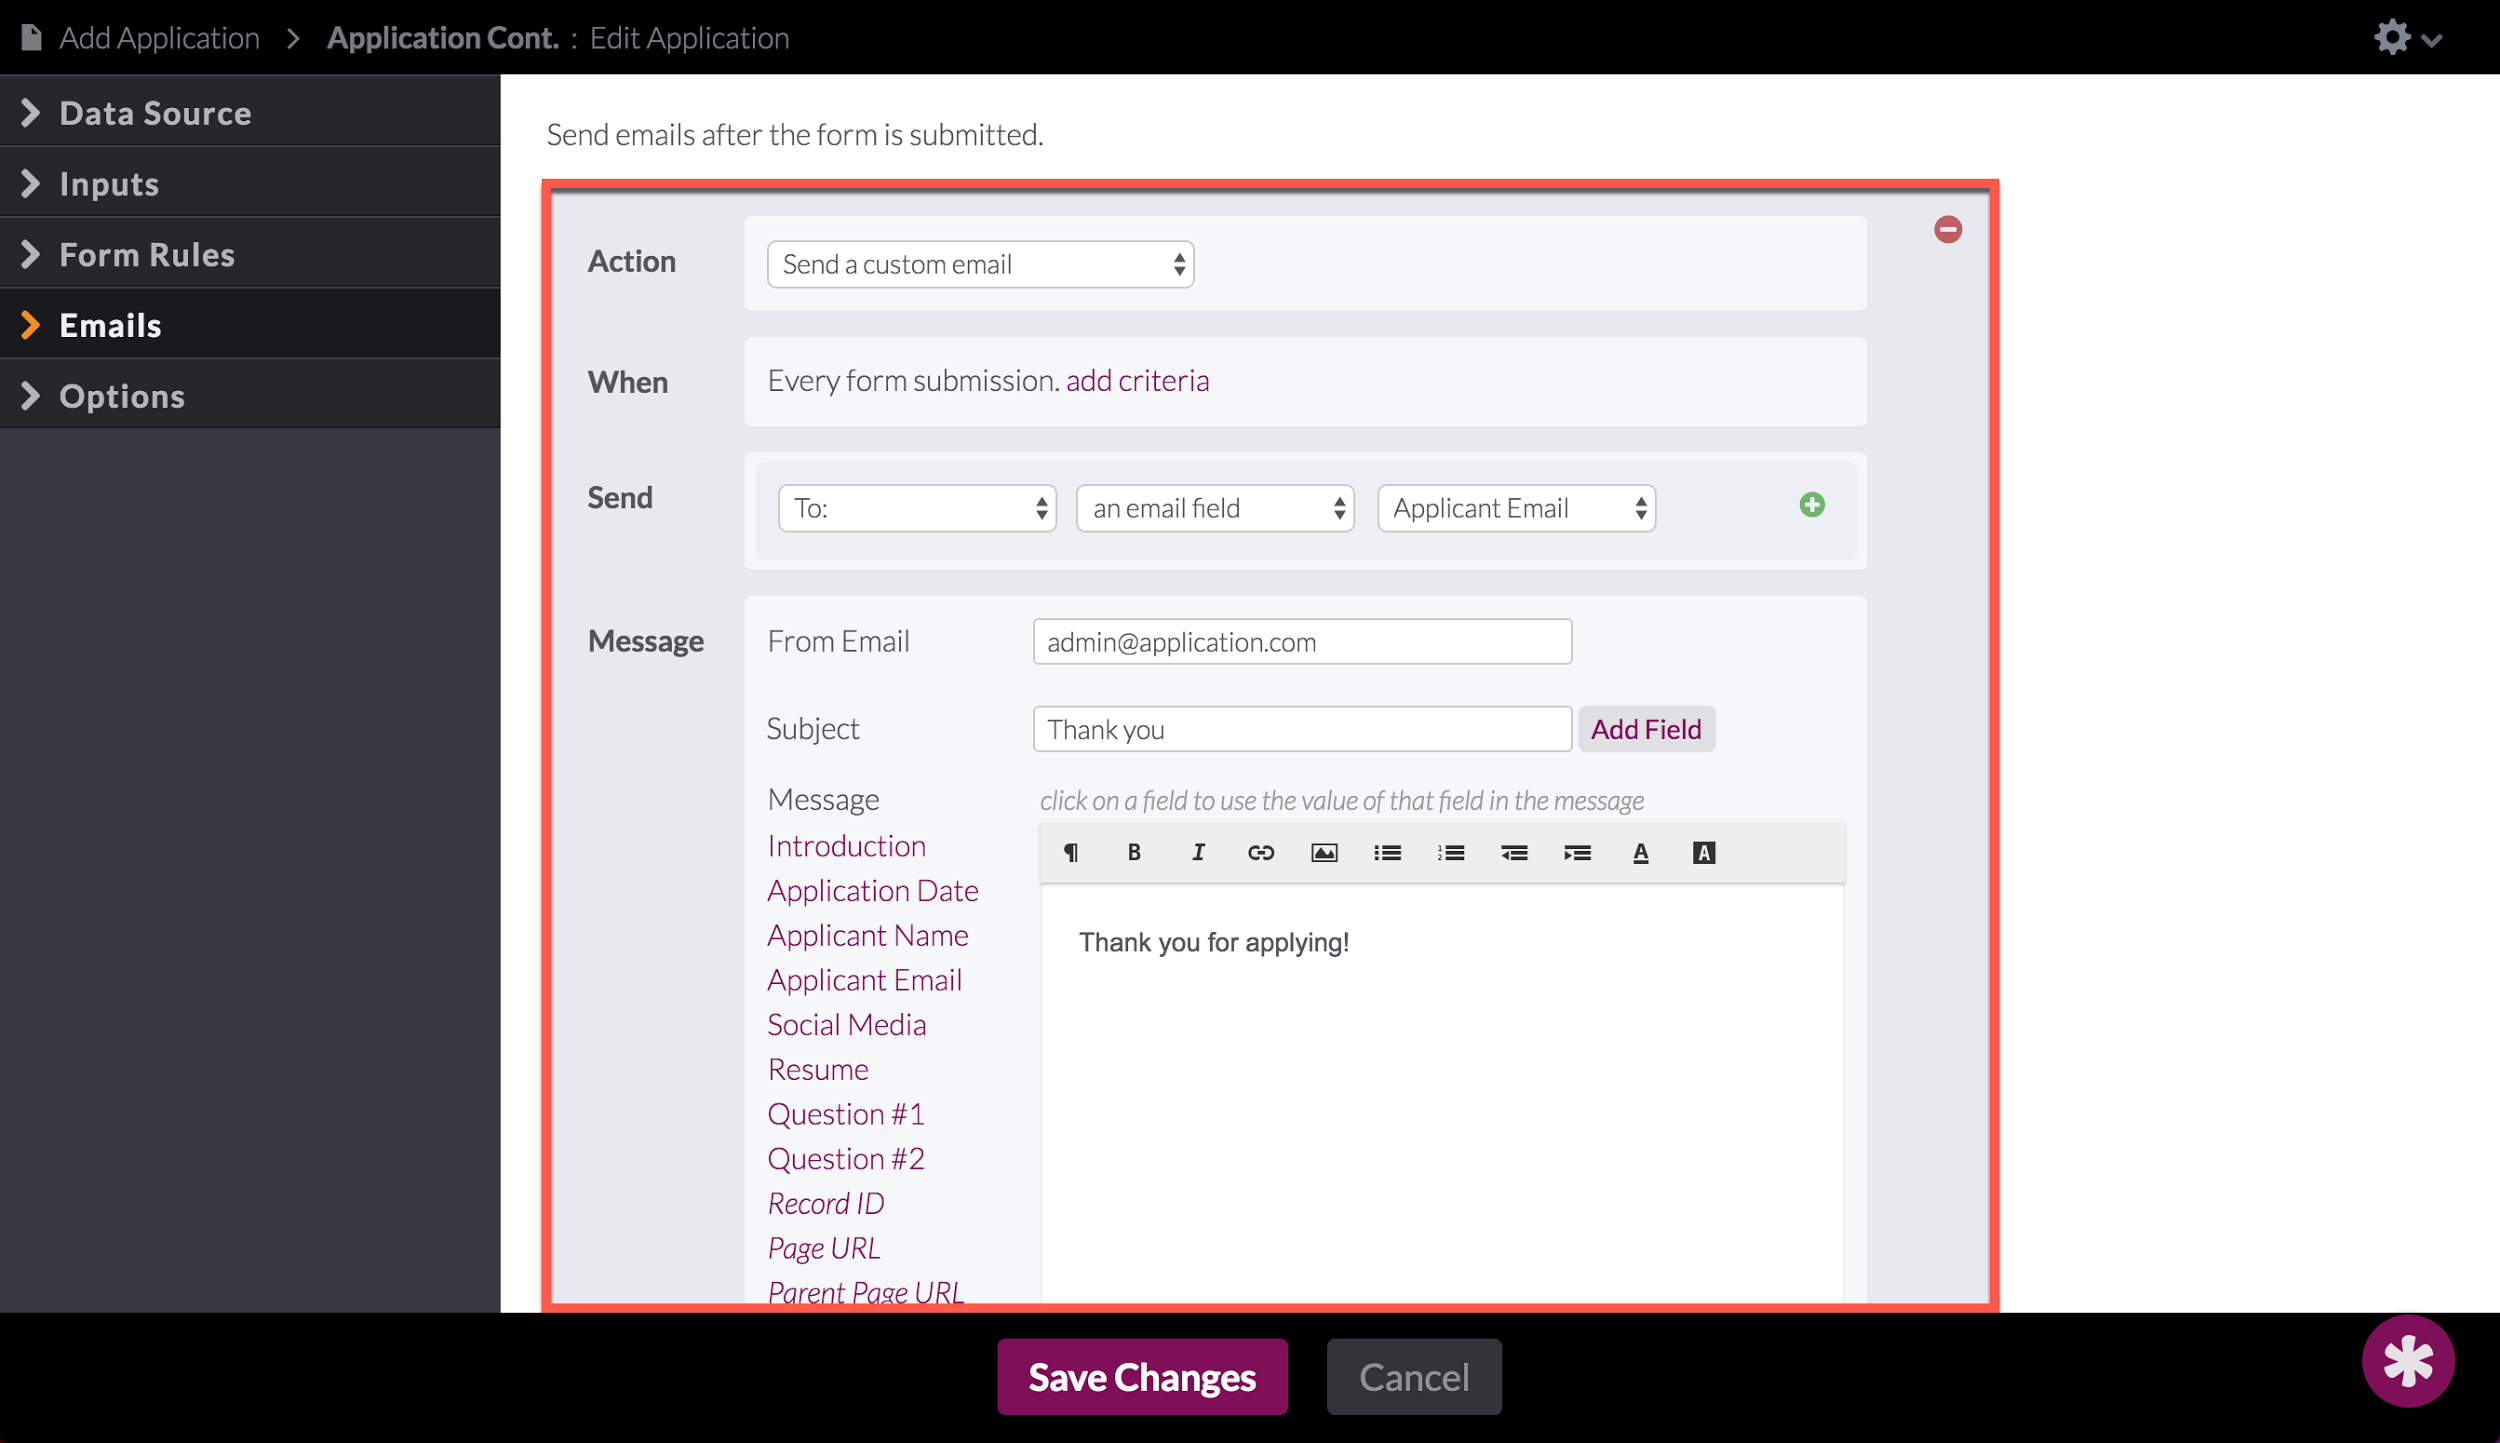Click the outdent toolbar icon
Screen dimensions: 2500x1443
[x=1514, y=852]
